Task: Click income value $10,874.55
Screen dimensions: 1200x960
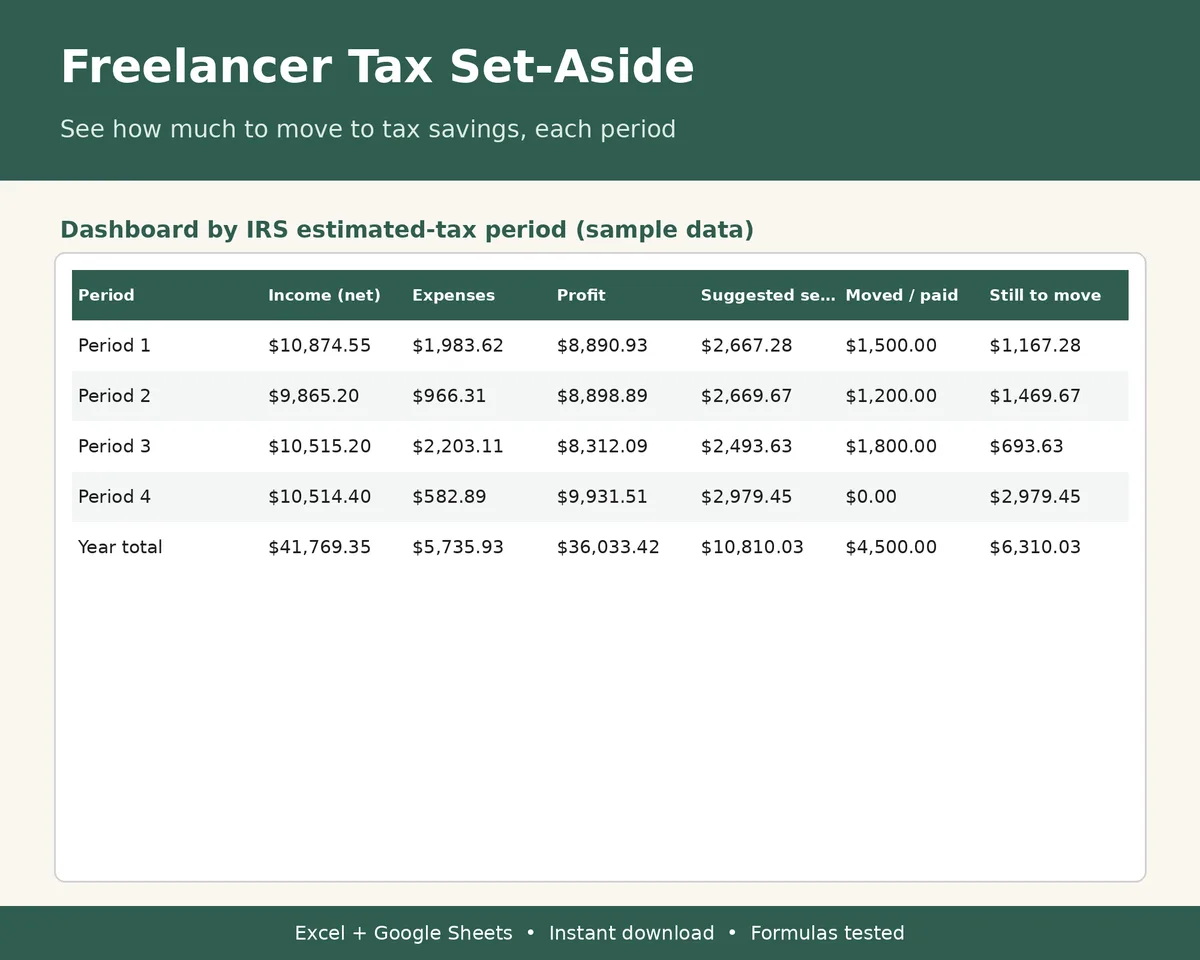Action: pos(319,345)
